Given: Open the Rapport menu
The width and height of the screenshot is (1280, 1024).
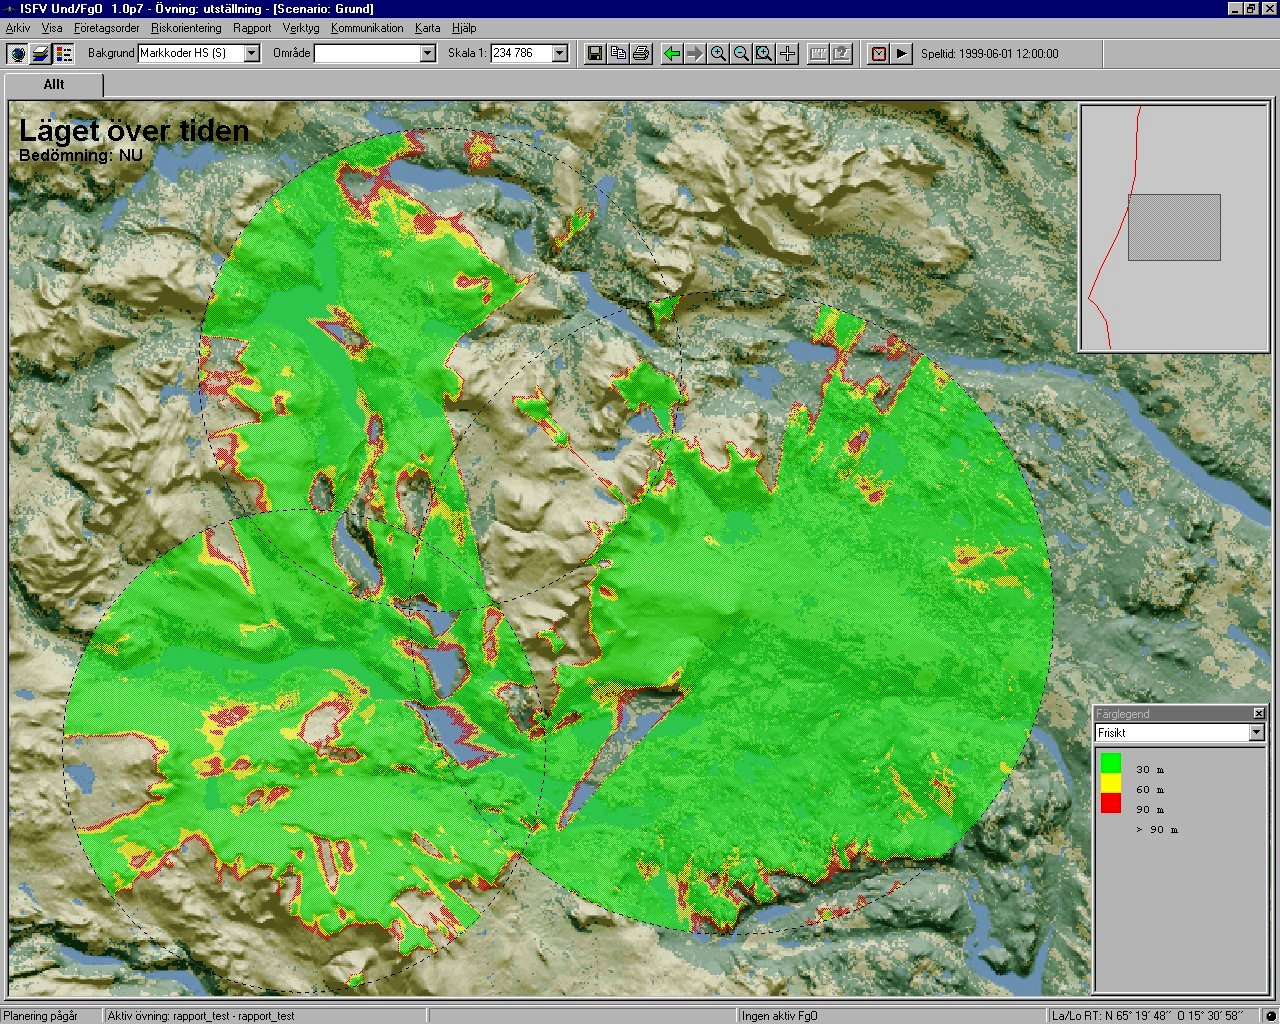Looking at the screenshot, I should [x=252, y=28].
